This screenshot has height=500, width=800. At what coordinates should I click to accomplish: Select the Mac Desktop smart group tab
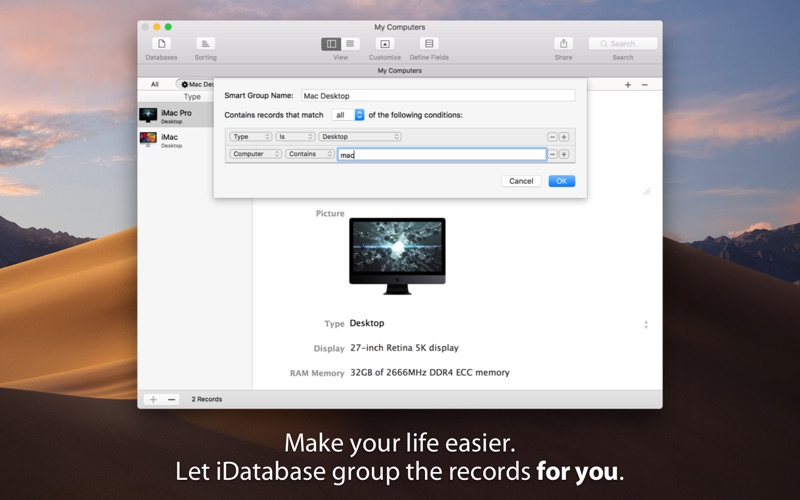[x=197, y=84]
